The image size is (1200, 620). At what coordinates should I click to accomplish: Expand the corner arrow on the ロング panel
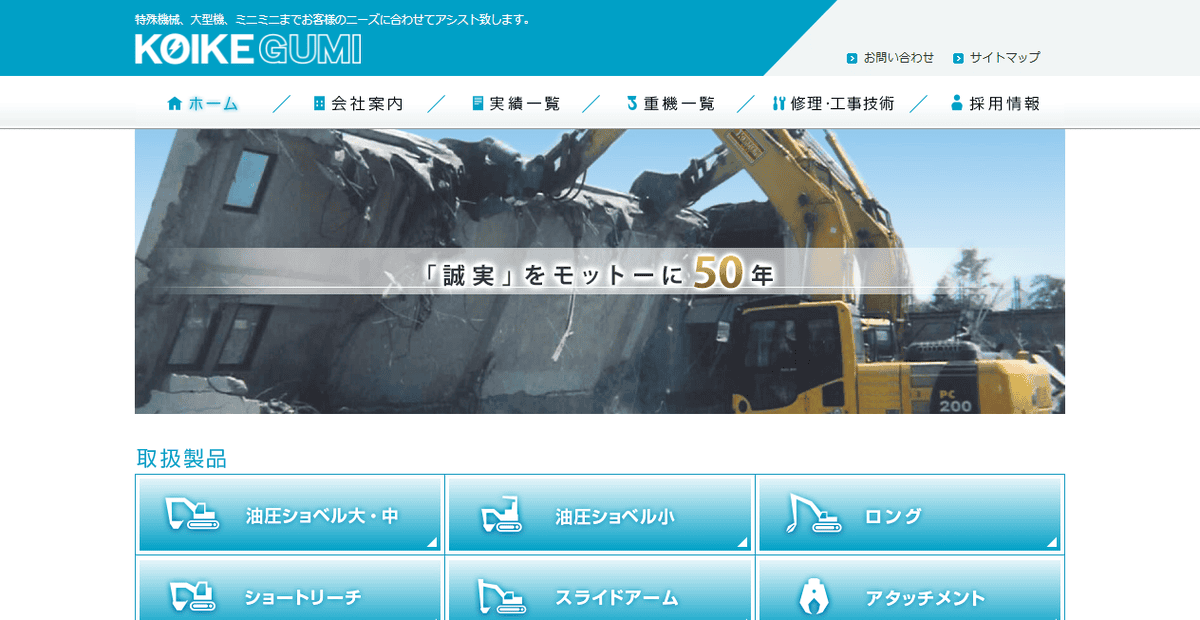1054,542
